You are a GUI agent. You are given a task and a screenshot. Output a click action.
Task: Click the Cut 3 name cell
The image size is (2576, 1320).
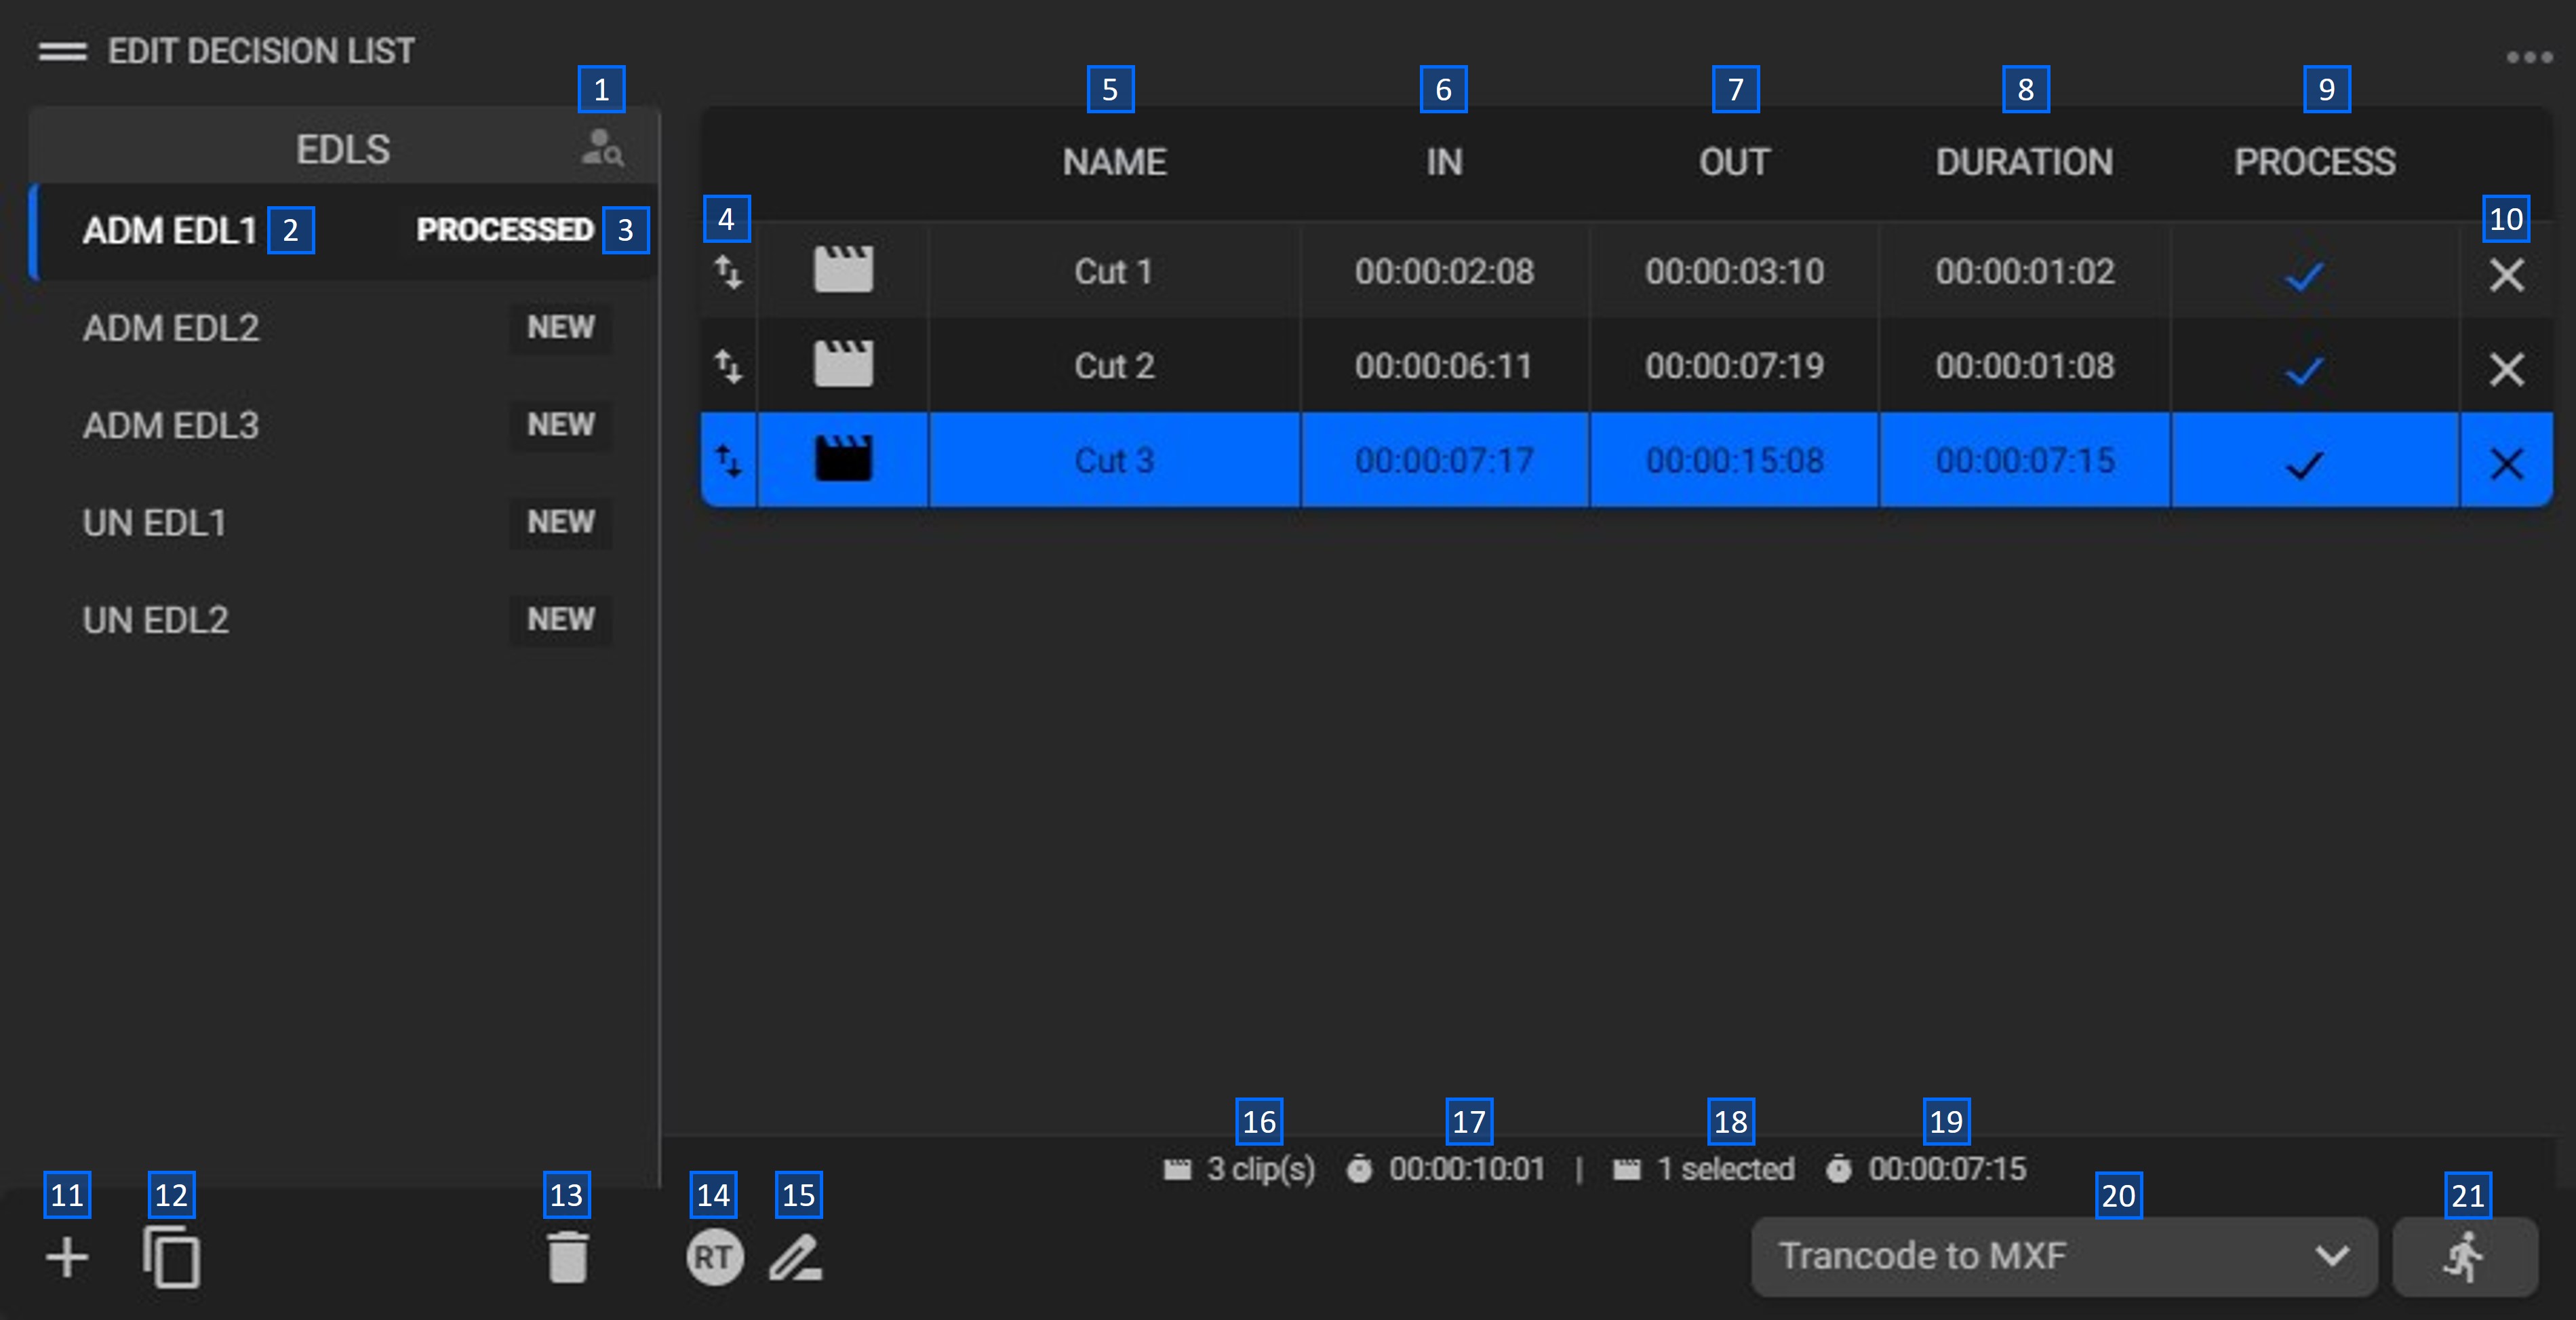[1114, 461]
